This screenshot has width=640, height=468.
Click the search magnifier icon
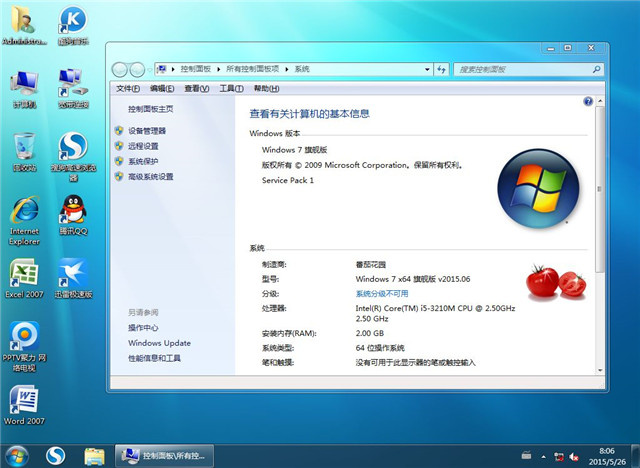tap(597, 69)
